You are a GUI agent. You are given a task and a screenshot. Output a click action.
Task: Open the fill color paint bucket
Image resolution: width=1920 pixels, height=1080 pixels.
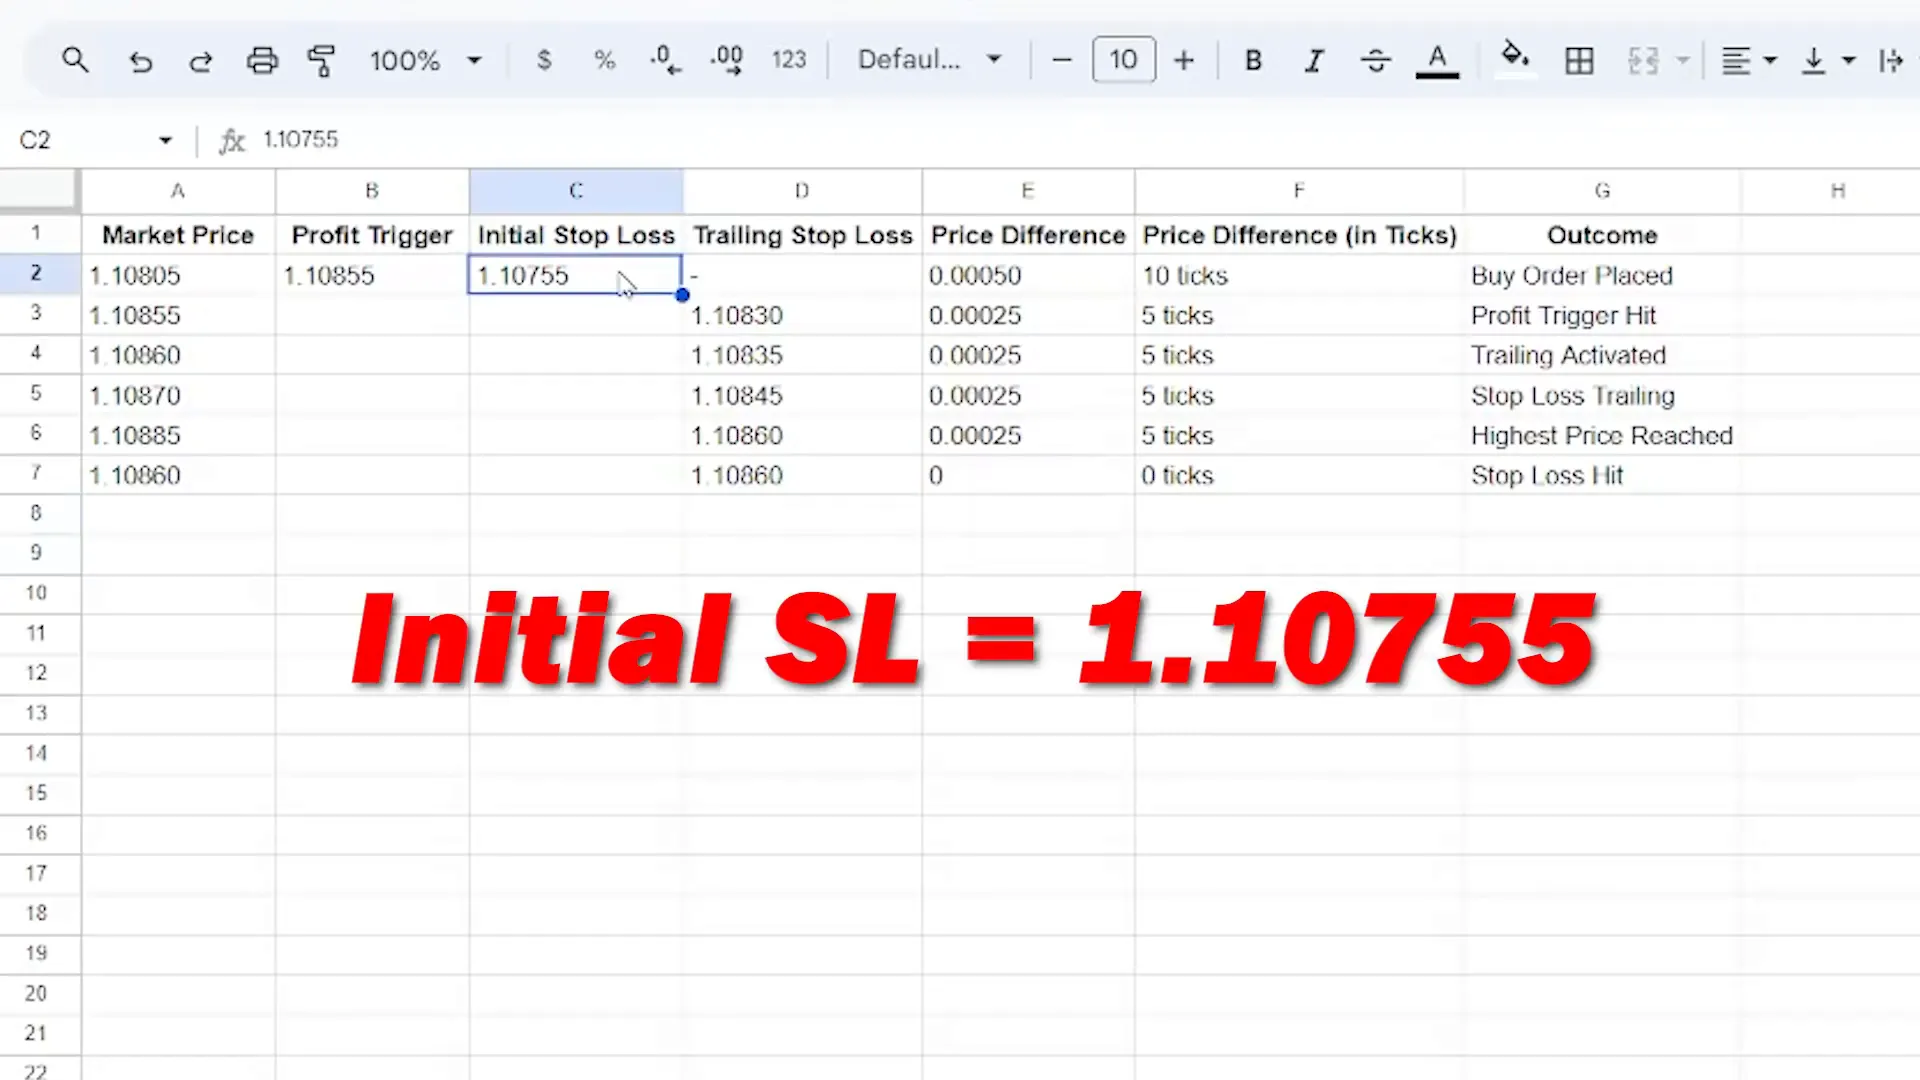[x=1515, y=58]
